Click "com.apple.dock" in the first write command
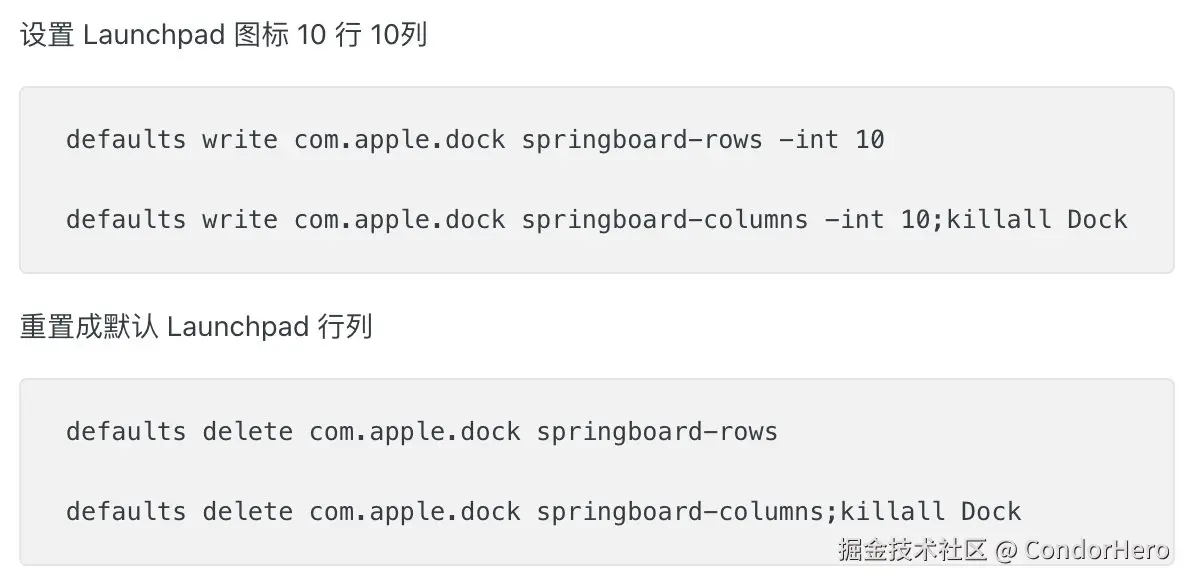 pyautogui.click(x=399, y=139)
